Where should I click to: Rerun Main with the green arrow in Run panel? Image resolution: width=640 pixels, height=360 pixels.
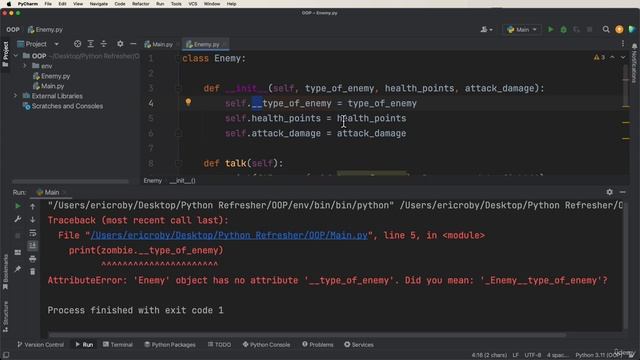[x=18, y=206]
